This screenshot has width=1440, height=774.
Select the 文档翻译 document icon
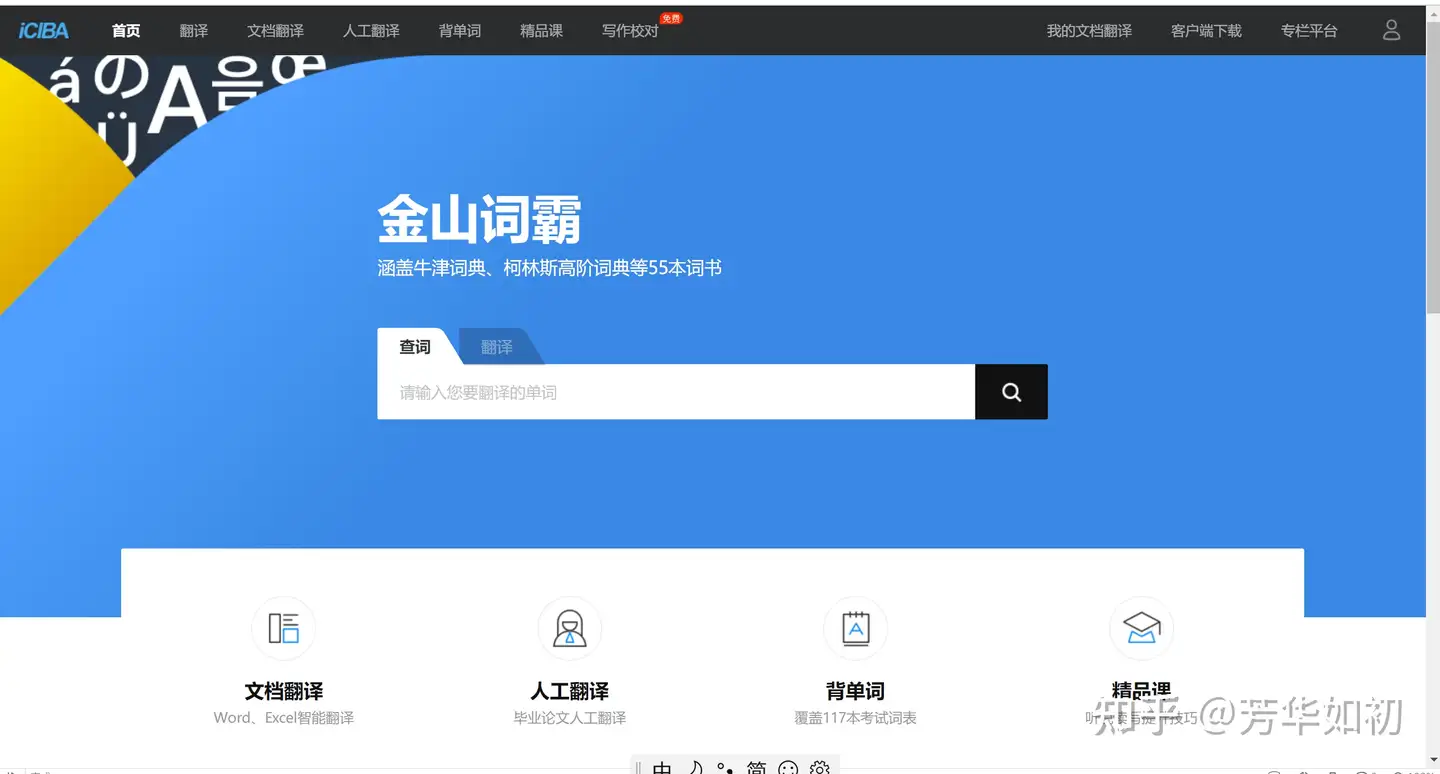pos(283,628)
